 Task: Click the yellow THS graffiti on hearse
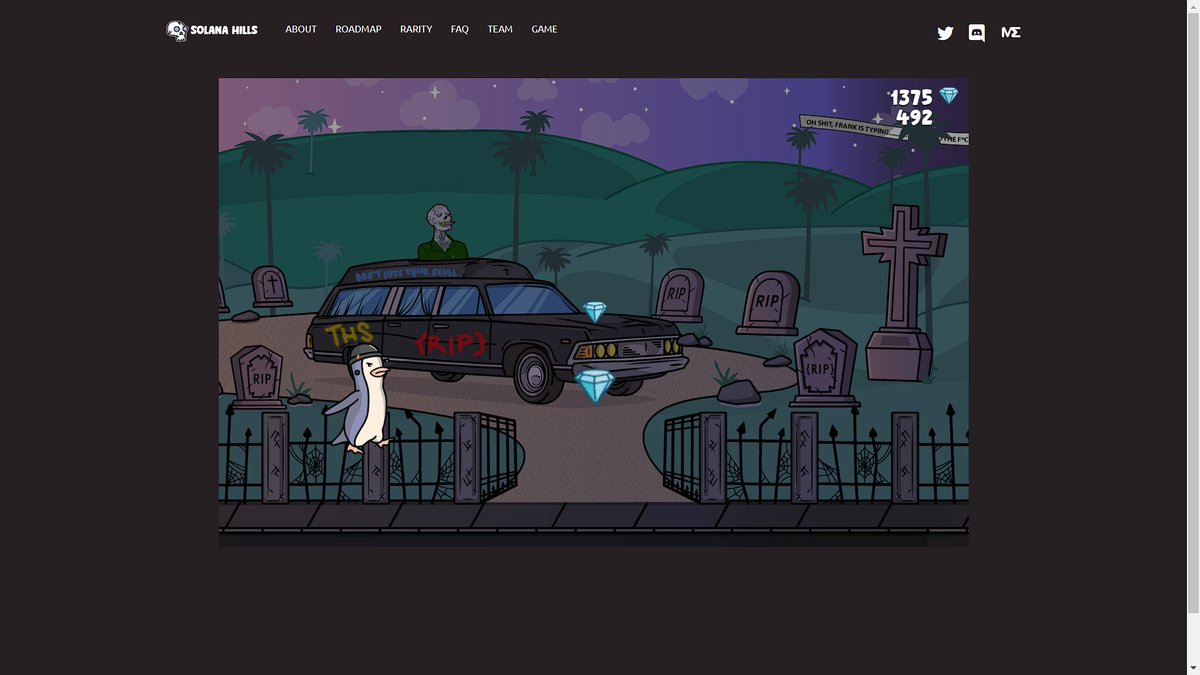tap(348, 334)
